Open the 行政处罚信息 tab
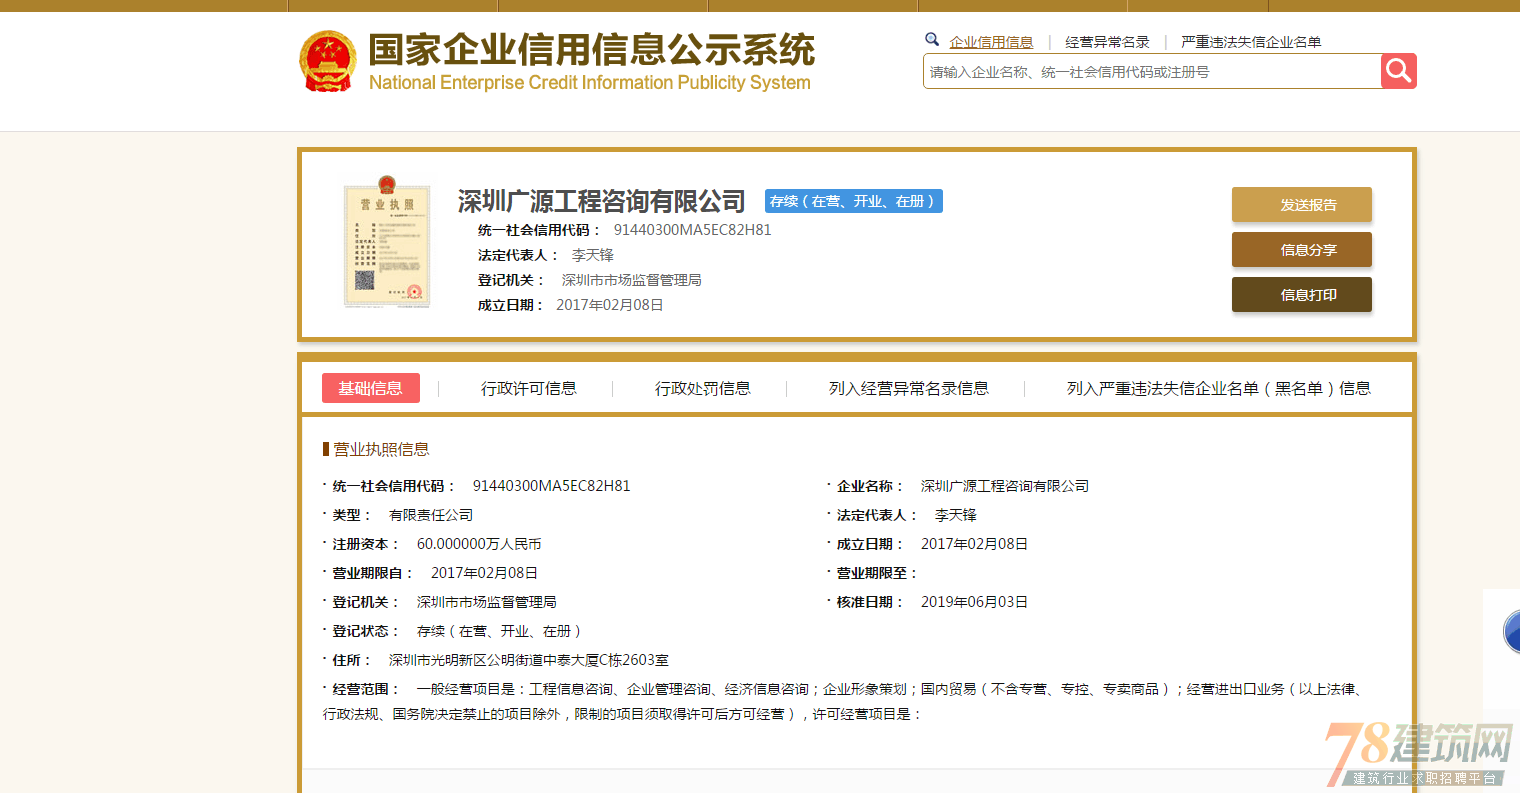Viewport: 1520px width, 793px height. (703, 388)
